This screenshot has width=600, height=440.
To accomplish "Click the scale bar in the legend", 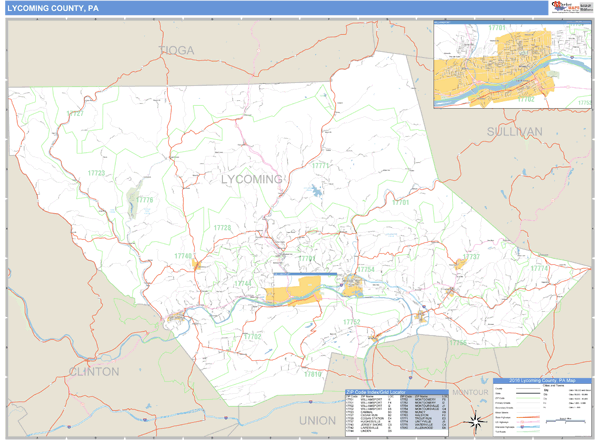I will [x=566, y=421].
